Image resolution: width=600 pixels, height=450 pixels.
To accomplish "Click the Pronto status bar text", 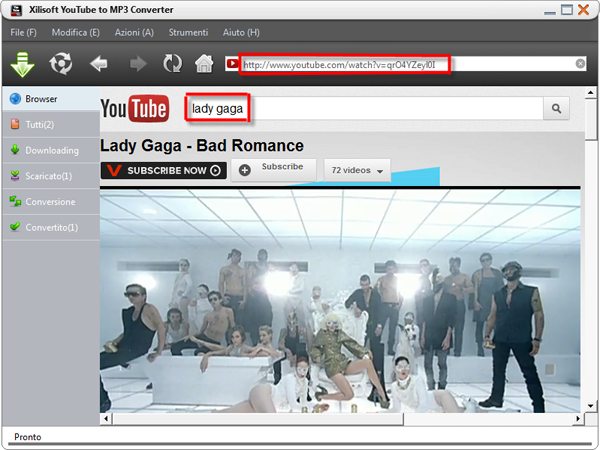I will pos(28,437).
